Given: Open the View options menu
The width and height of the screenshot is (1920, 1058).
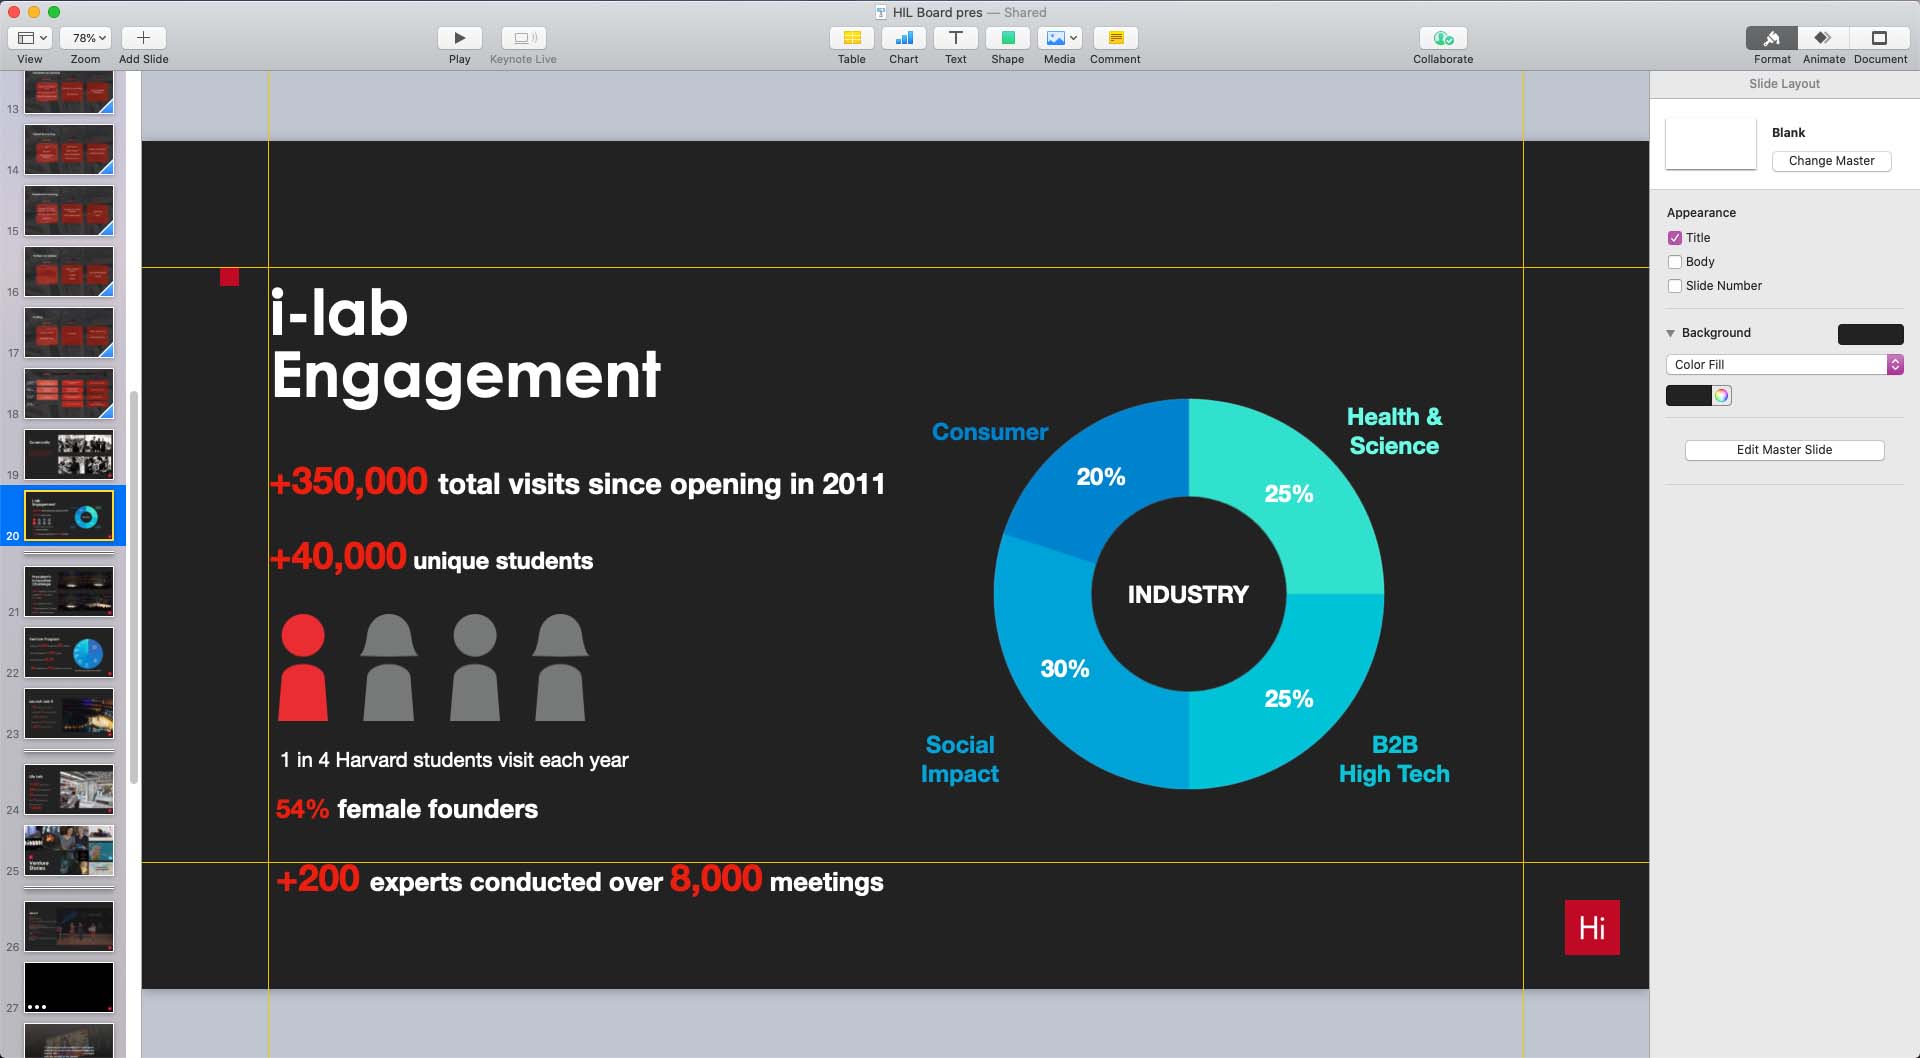Looking at the screenshot, I should [29, 38].
